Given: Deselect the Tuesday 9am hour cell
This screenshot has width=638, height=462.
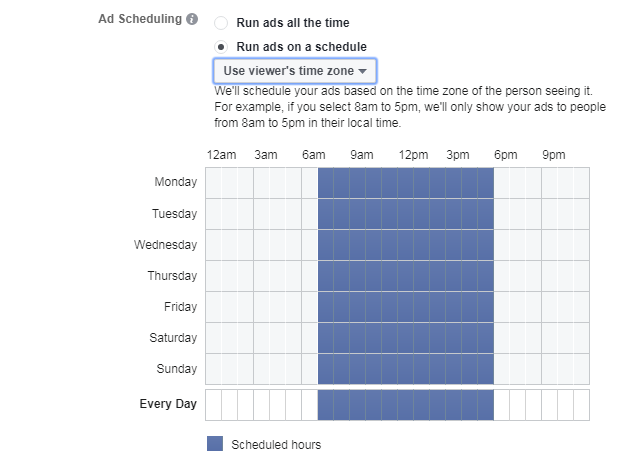Looking at the screenshot, I should tap(357, 213).
